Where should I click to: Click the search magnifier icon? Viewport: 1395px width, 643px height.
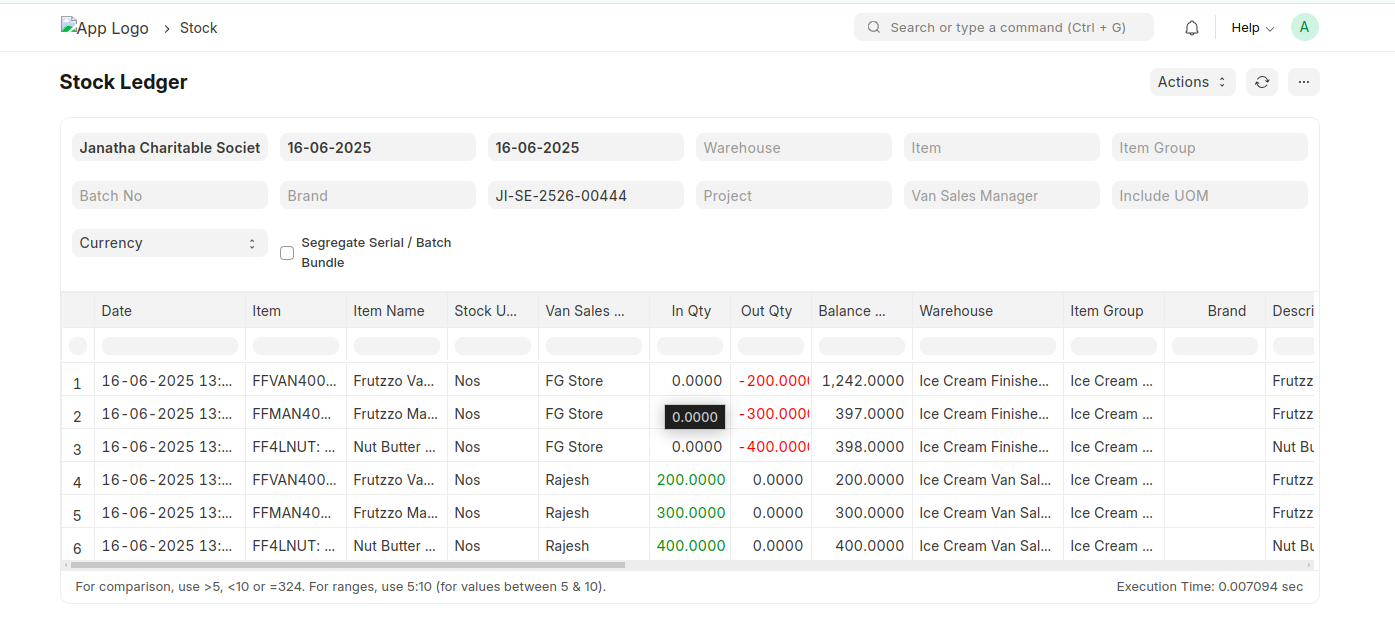(874, 28)
